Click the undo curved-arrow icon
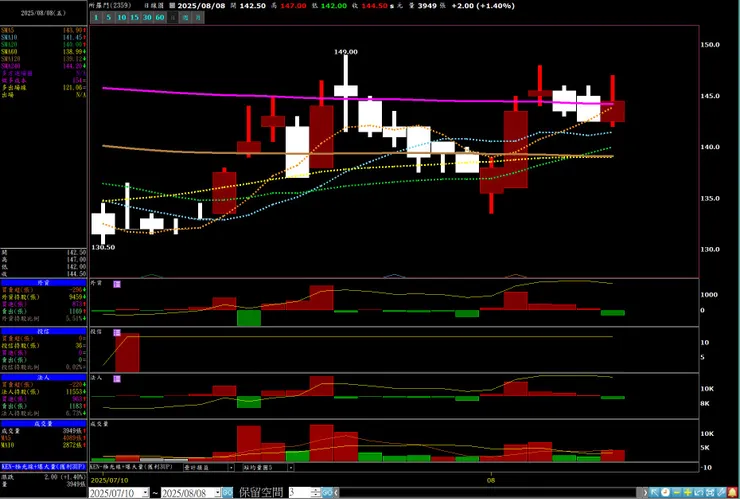This screenshot has height=499, width=740. tap(698, 492)
